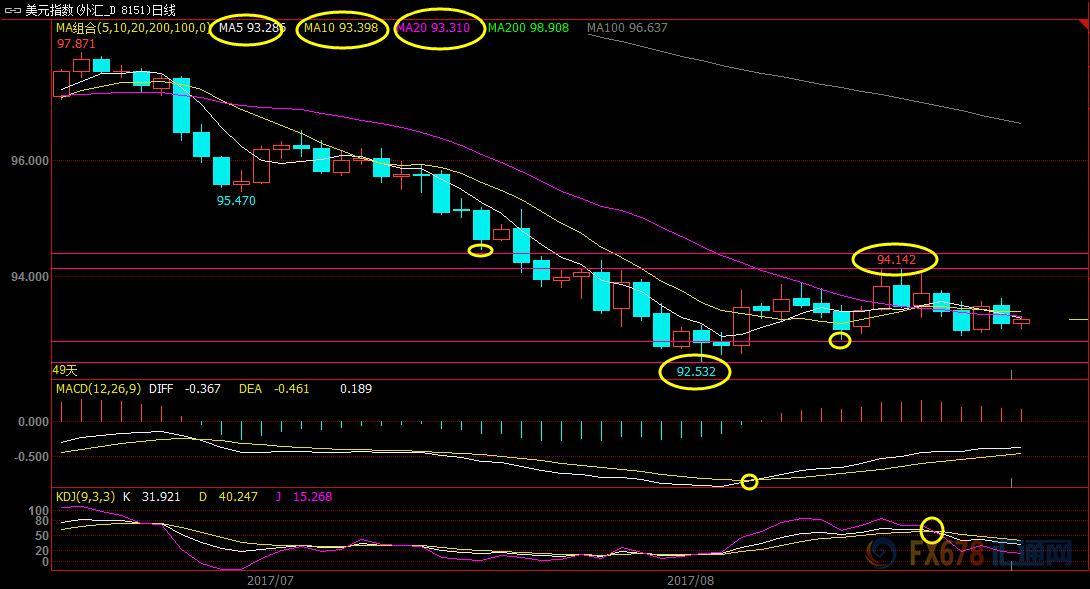This screenshot has height=589, width=1090.
Task: Open the MACD(12,26,9) indicator label
Action: (x=99, y=389)
